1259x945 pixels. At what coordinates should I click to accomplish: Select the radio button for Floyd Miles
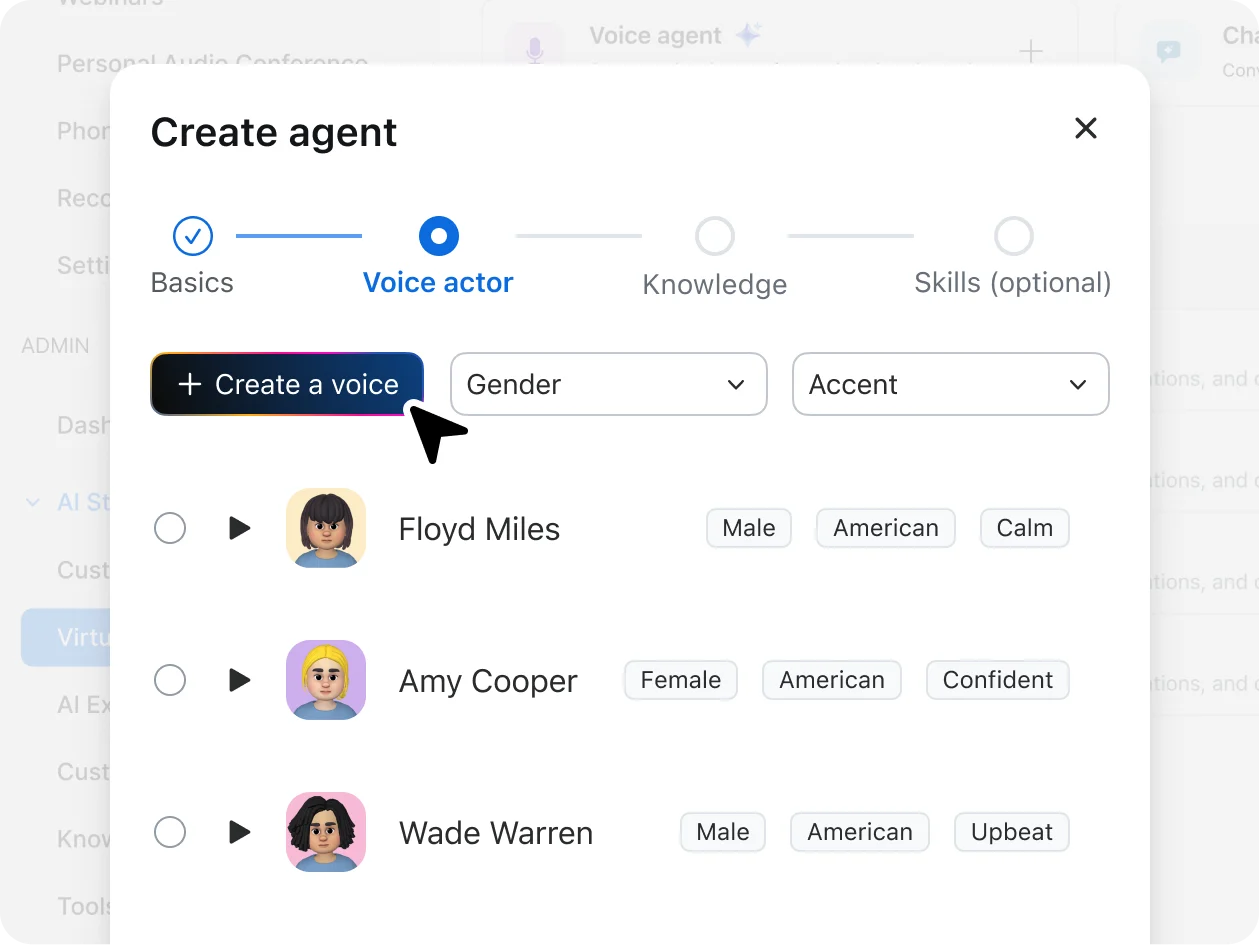[170, 528]
